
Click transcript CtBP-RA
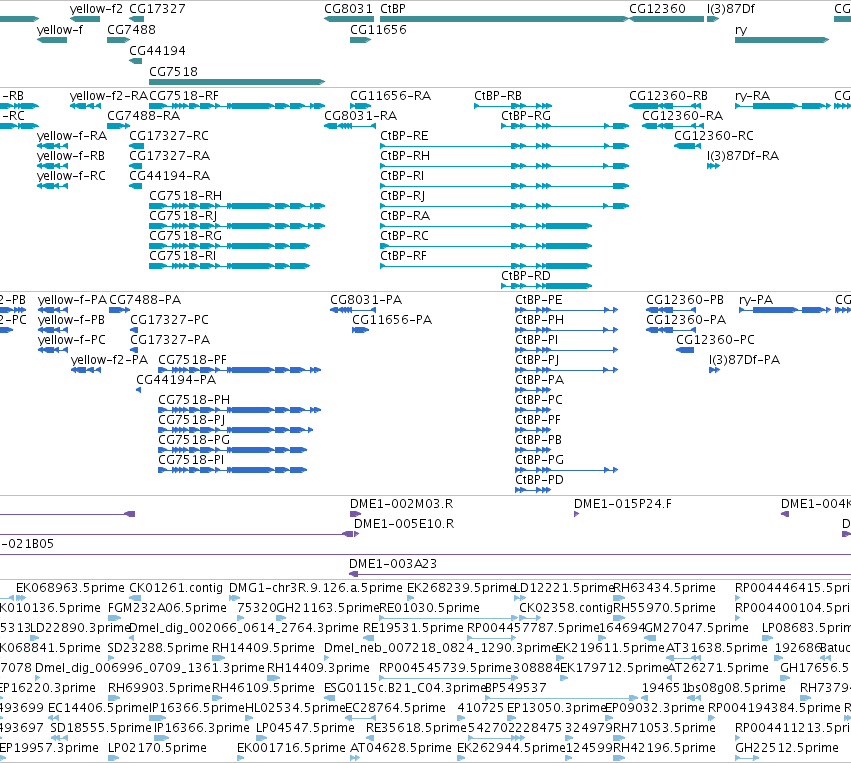coord(486,226)
